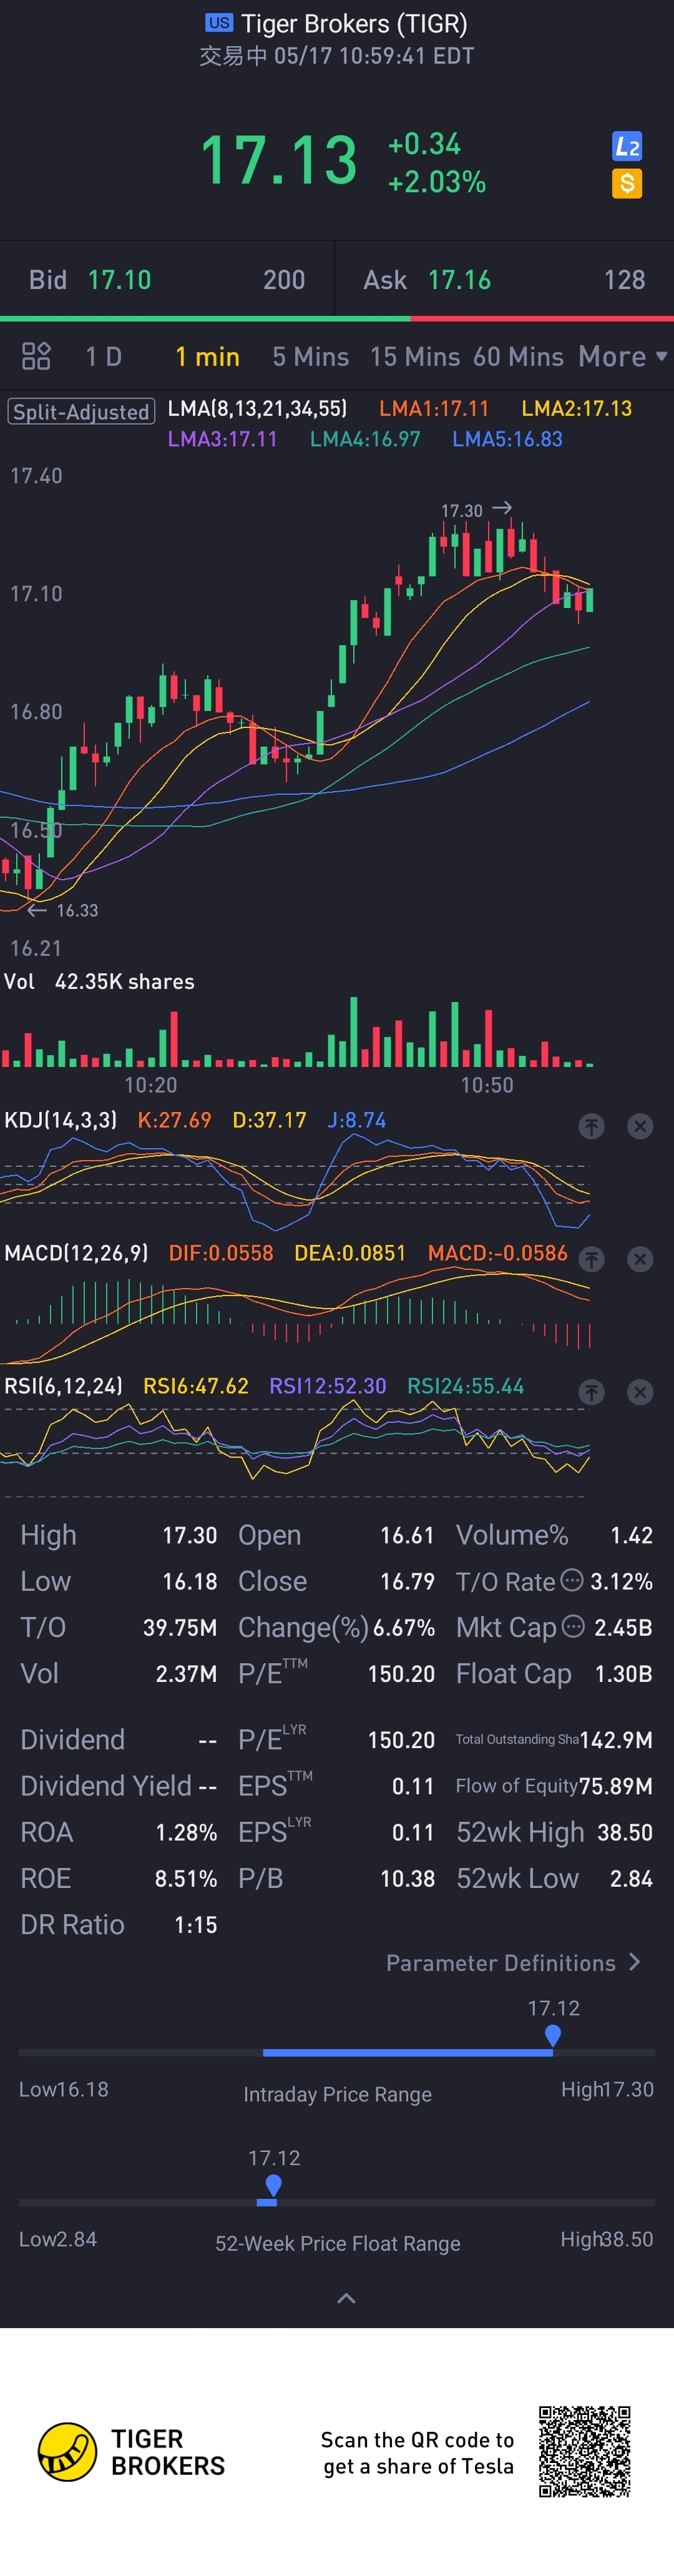Tap the ROE 8.51% stat
Image resolution: width=674 pixels, height=2576 pixels.
click(x=119, y=1878)
